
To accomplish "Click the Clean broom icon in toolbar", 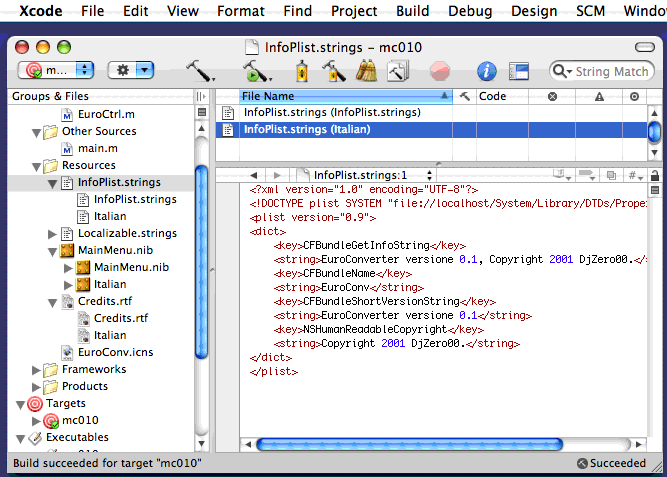I will pos(366,71).
